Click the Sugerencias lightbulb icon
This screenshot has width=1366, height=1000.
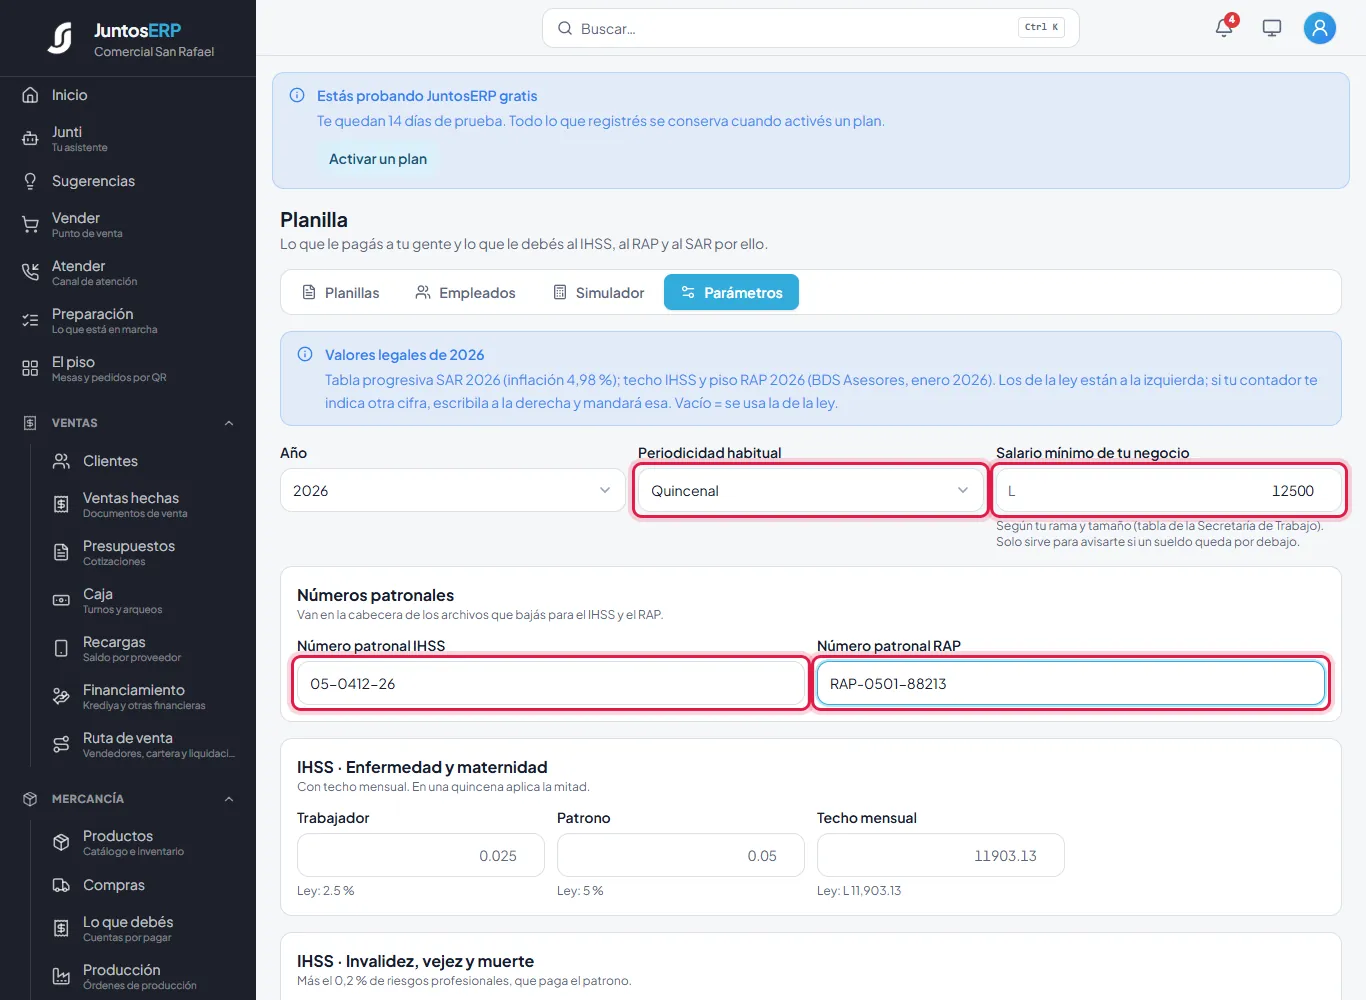(30, 181)
